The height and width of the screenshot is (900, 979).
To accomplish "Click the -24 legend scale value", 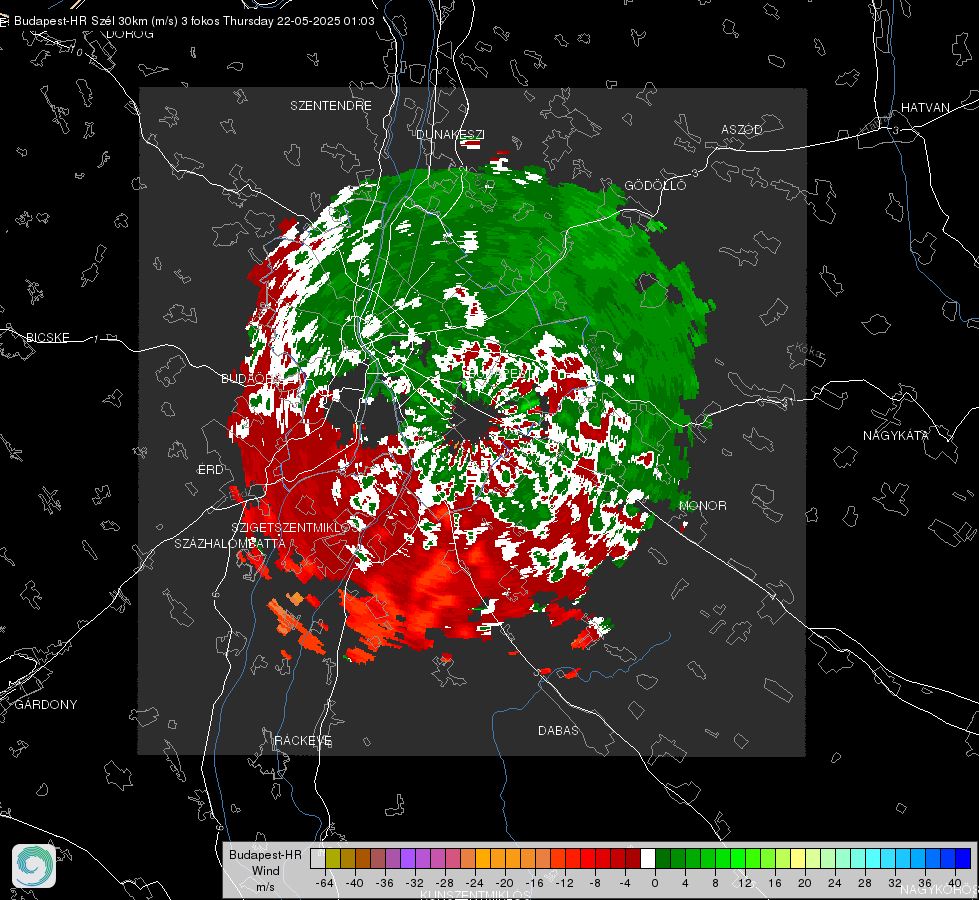I will (475, 884).
